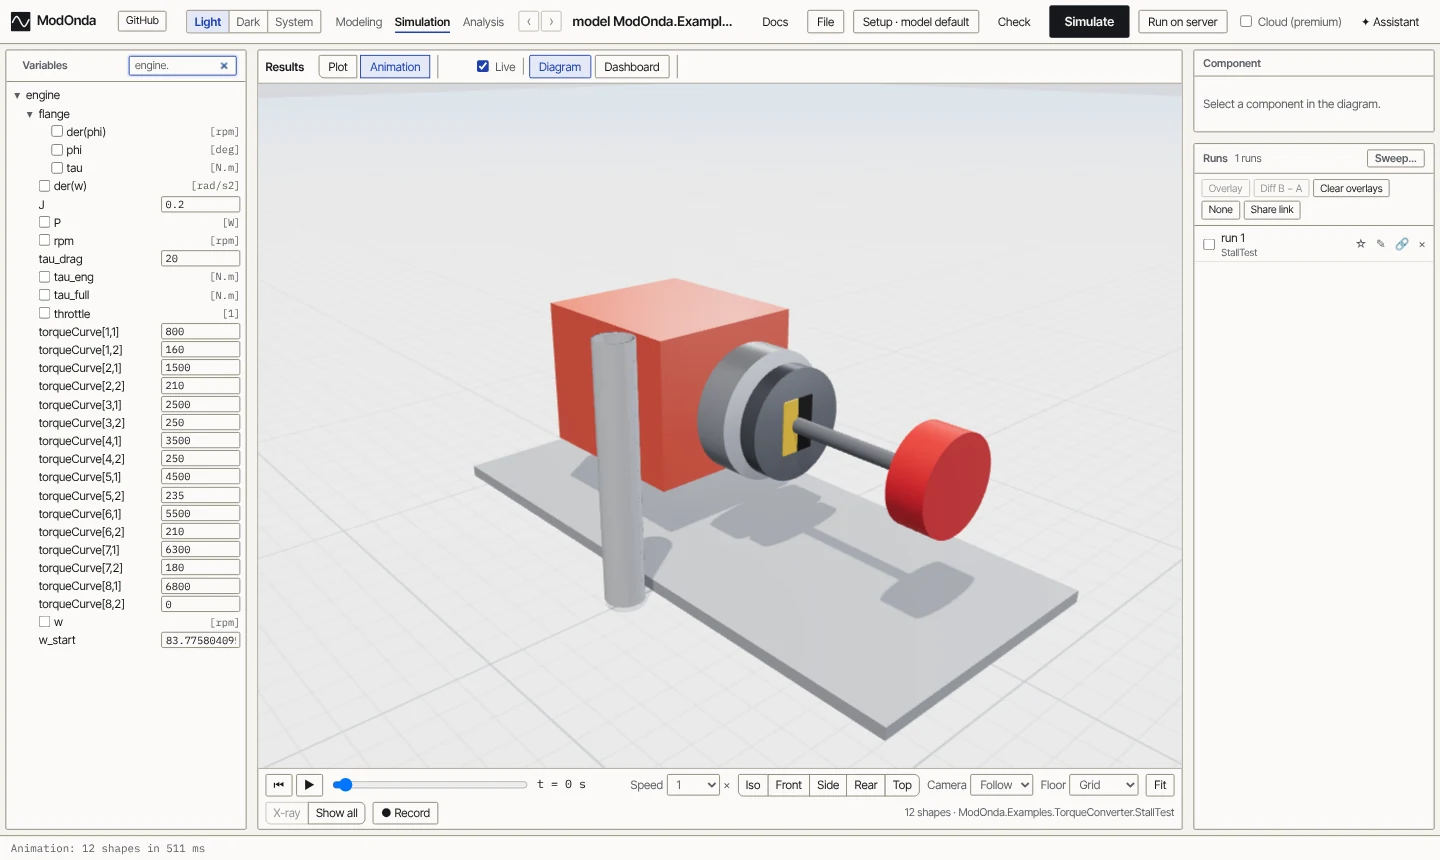Collapse the flange tree node

[x=30, y=114]
